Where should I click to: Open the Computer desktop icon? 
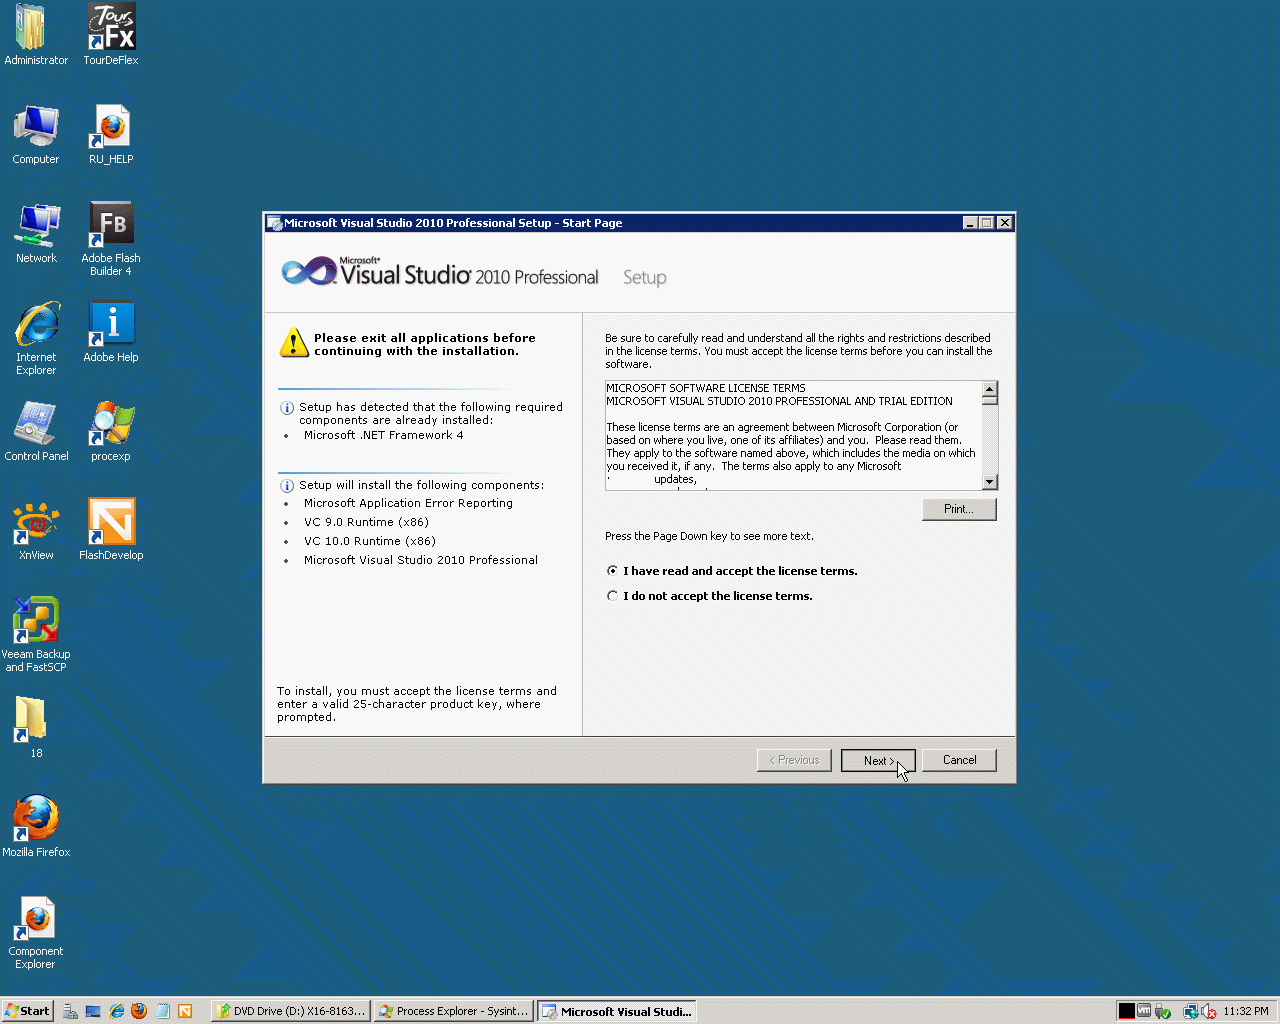(x=36, y=134)
